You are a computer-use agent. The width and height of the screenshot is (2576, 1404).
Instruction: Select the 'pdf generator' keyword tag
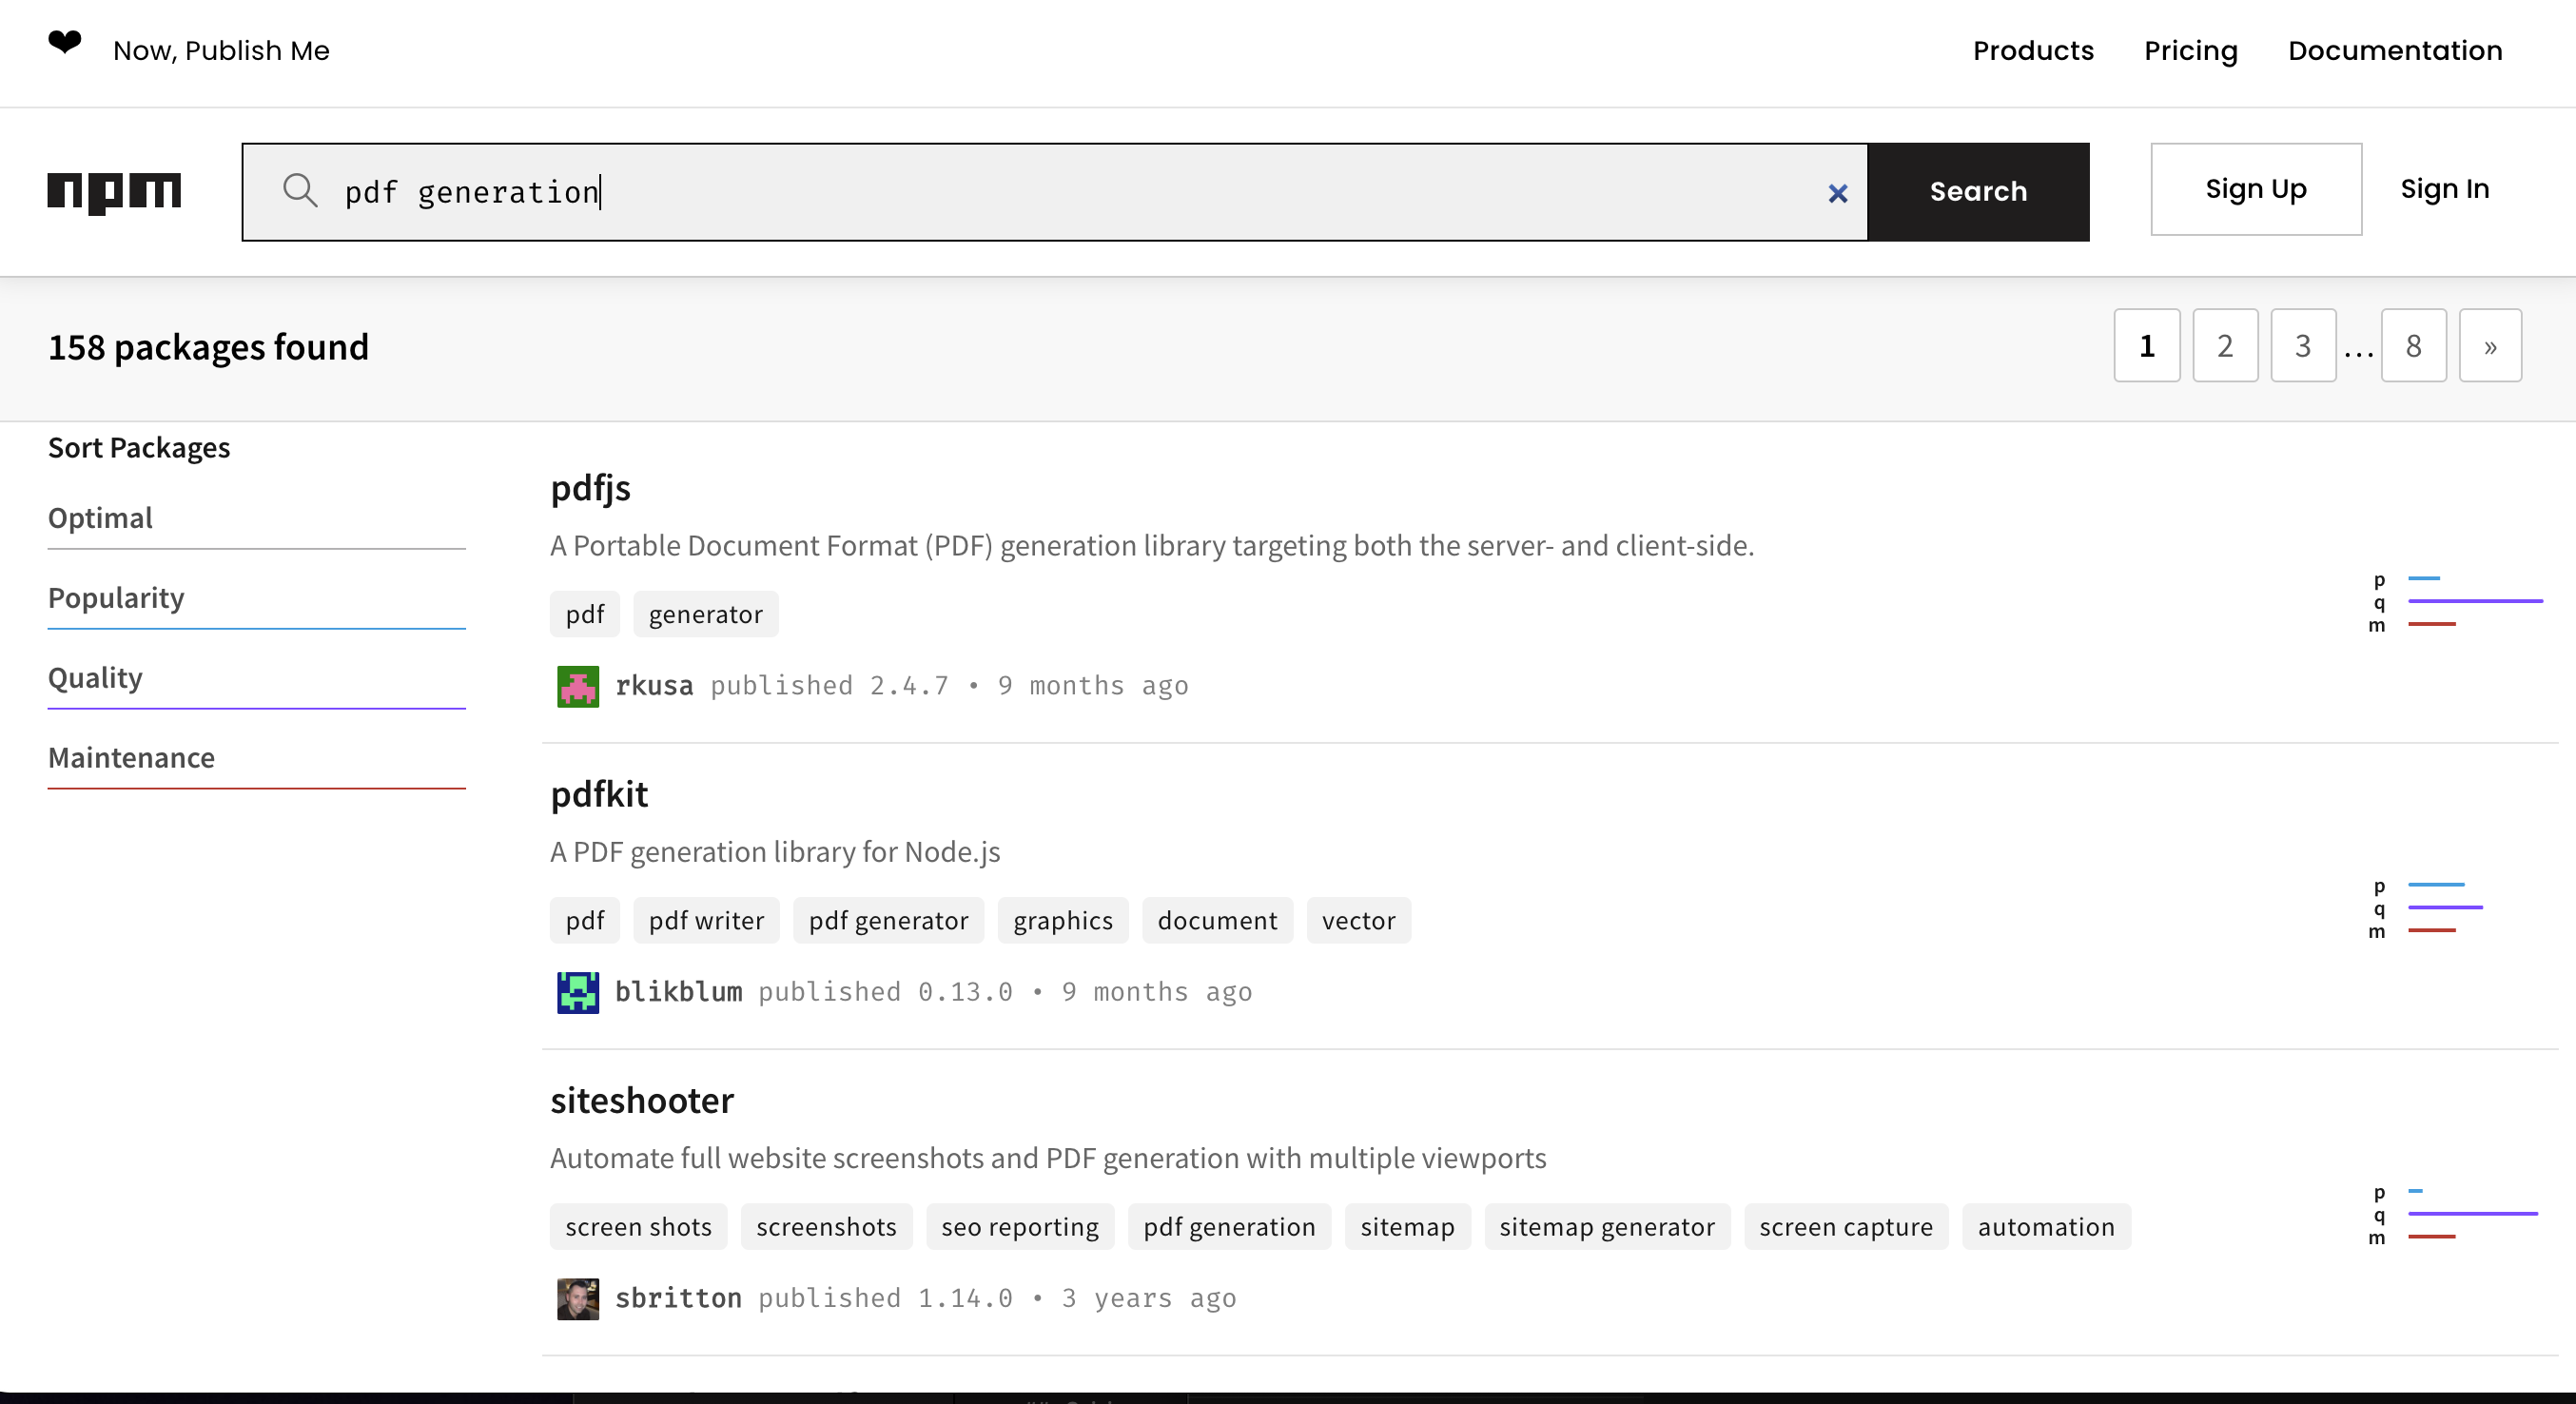tap(888, 920)
